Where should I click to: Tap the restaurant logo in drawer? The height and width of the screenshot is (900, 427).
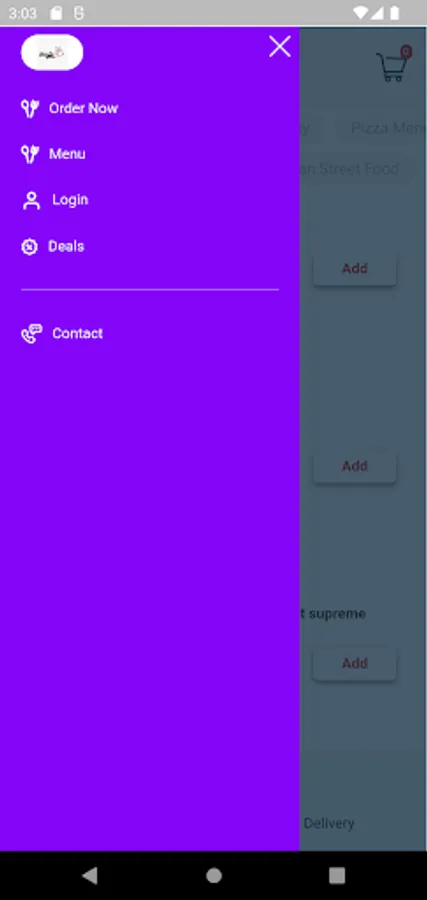tap(52, 52)
